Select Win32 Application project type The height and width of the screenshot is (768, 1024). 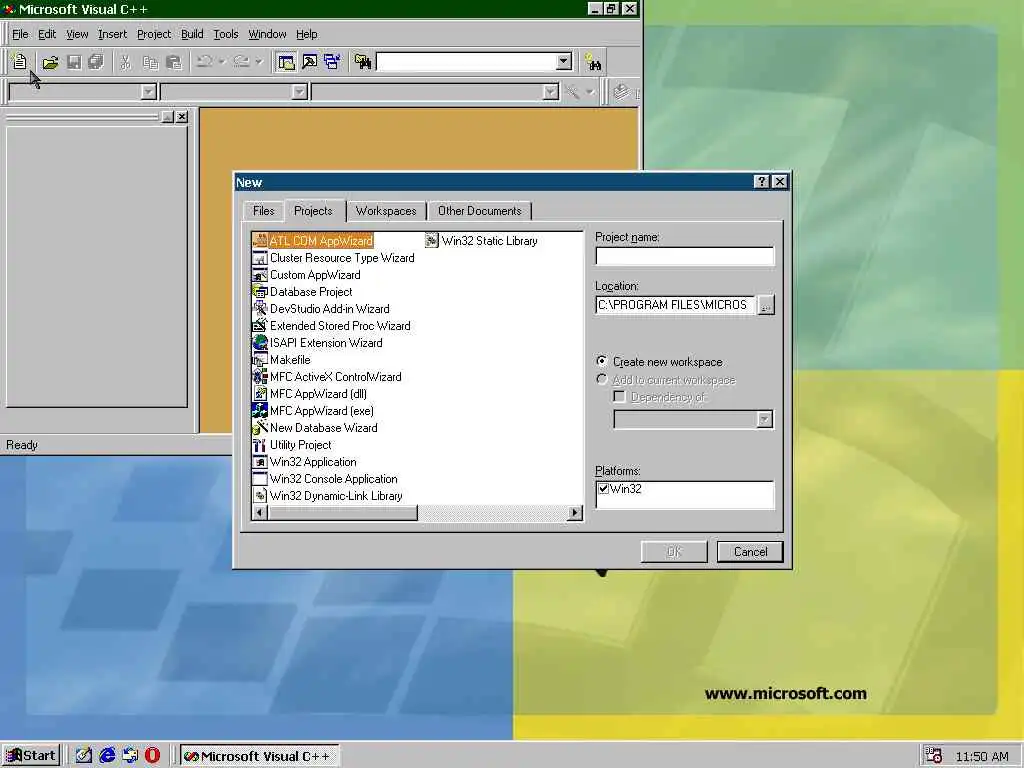[305, 462]
